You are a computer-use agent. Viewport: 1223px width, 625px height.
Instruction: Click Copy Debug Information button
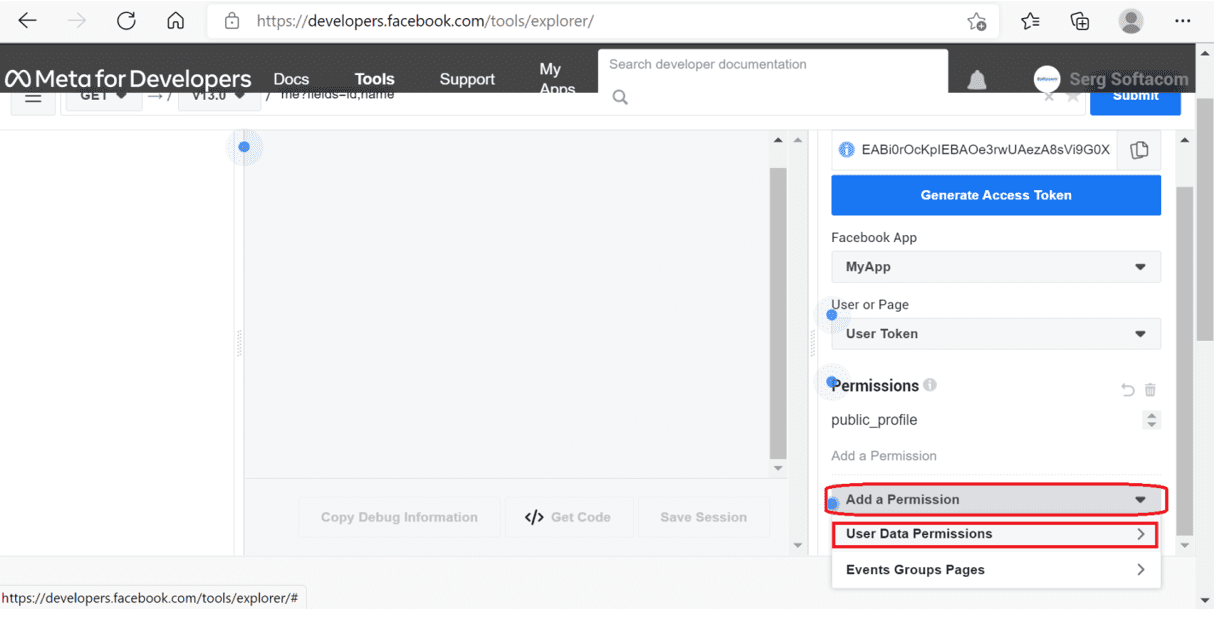pyautogui.click(x=399, y=517)
